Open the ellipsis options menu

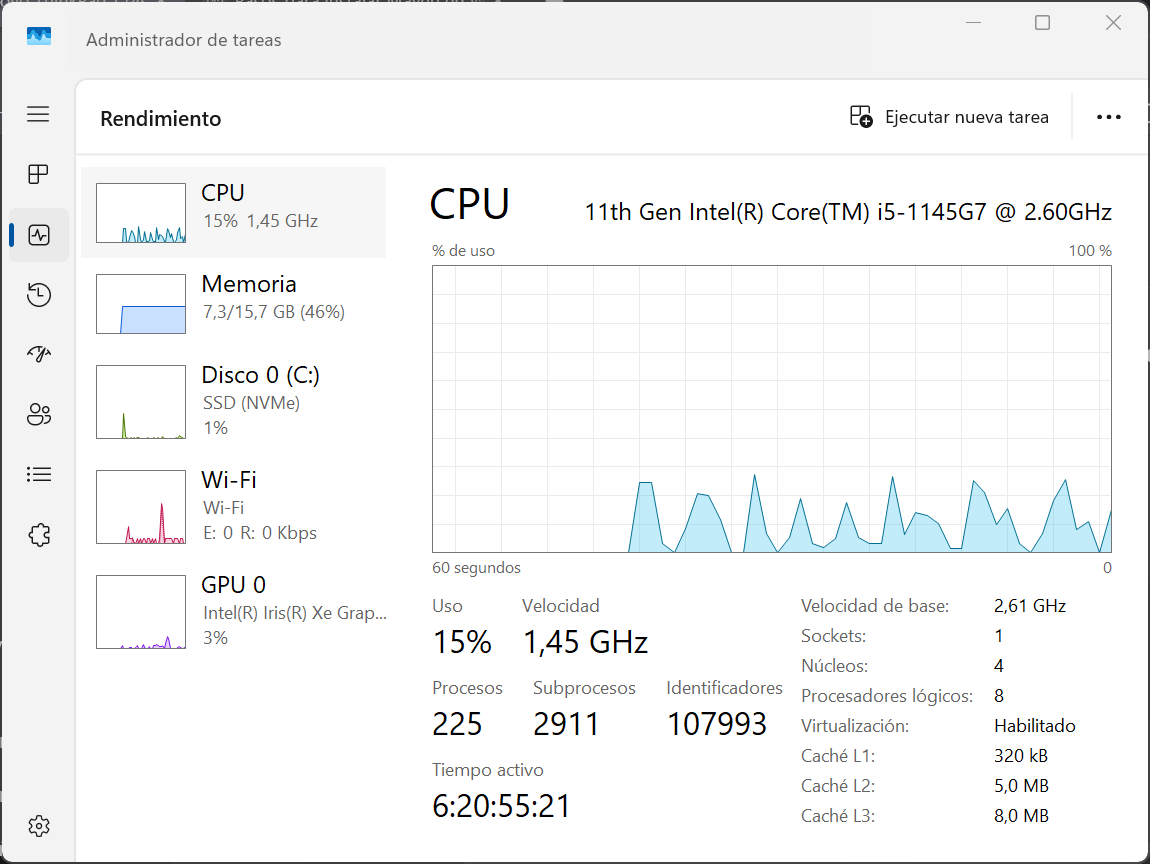tap(1108, 117)
